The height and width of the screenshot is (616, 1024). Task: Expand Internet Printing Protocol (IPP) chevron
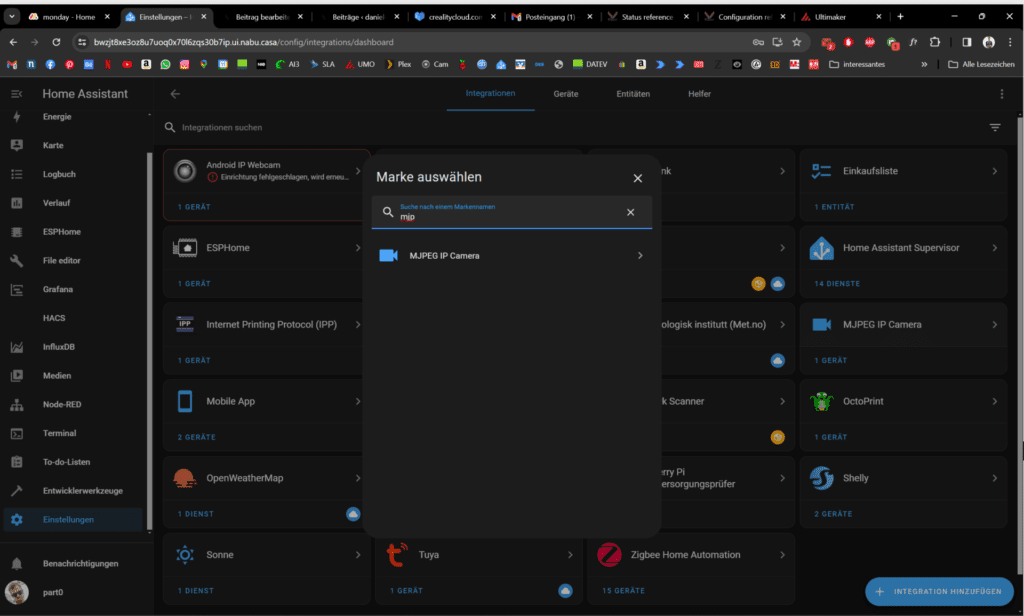(358, 325)
